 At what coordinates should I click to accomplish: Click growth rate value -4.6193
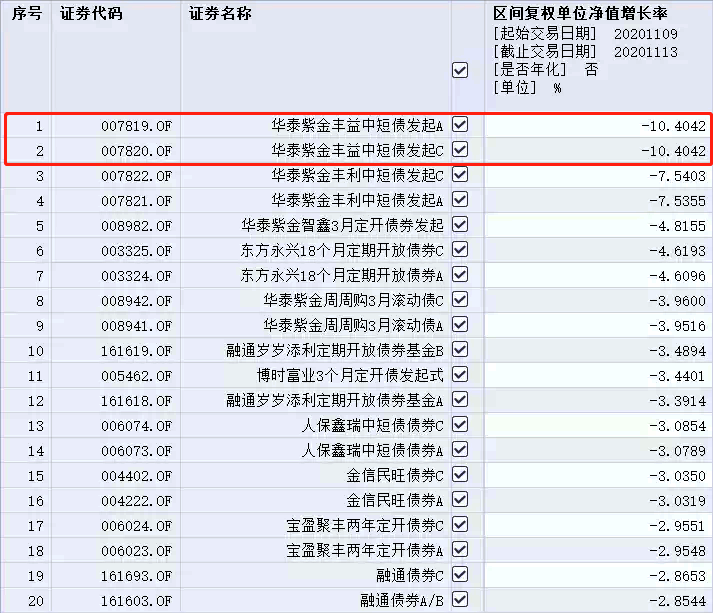click(x=678, y=251)
